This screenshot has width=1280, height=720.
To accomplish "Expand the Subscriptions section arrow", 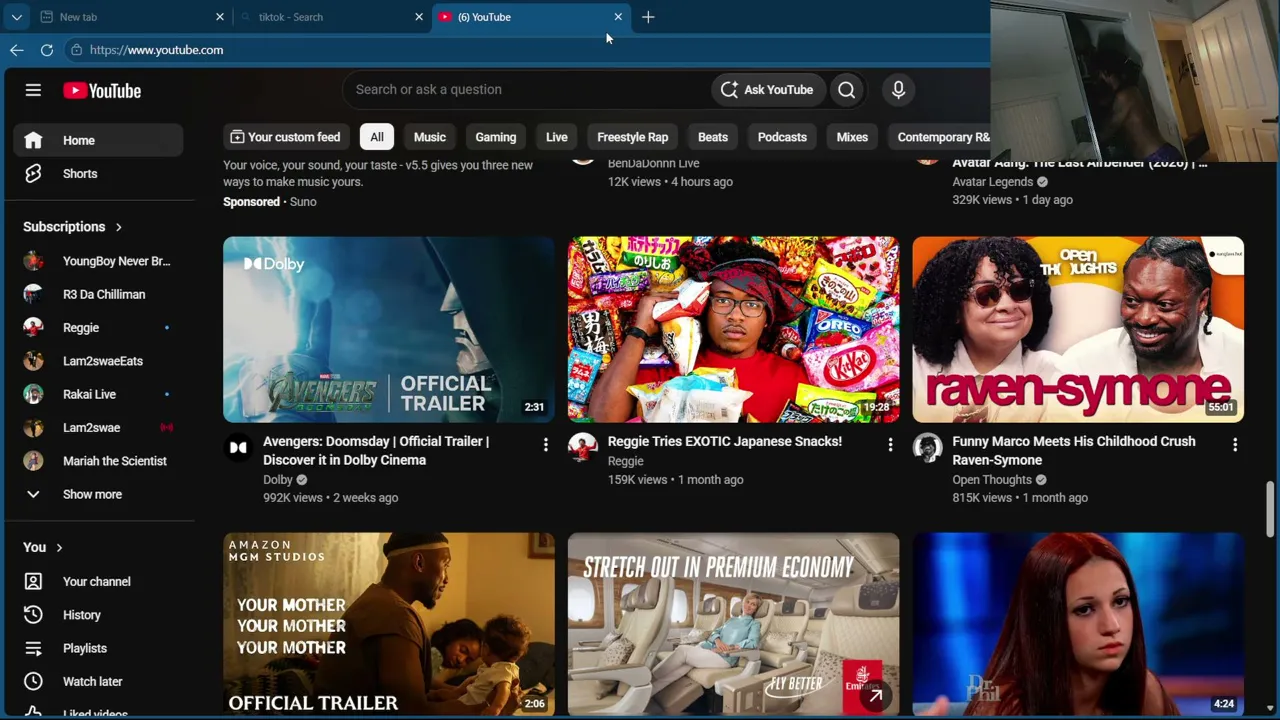I will pyautogui.click(x=118, y=227).
